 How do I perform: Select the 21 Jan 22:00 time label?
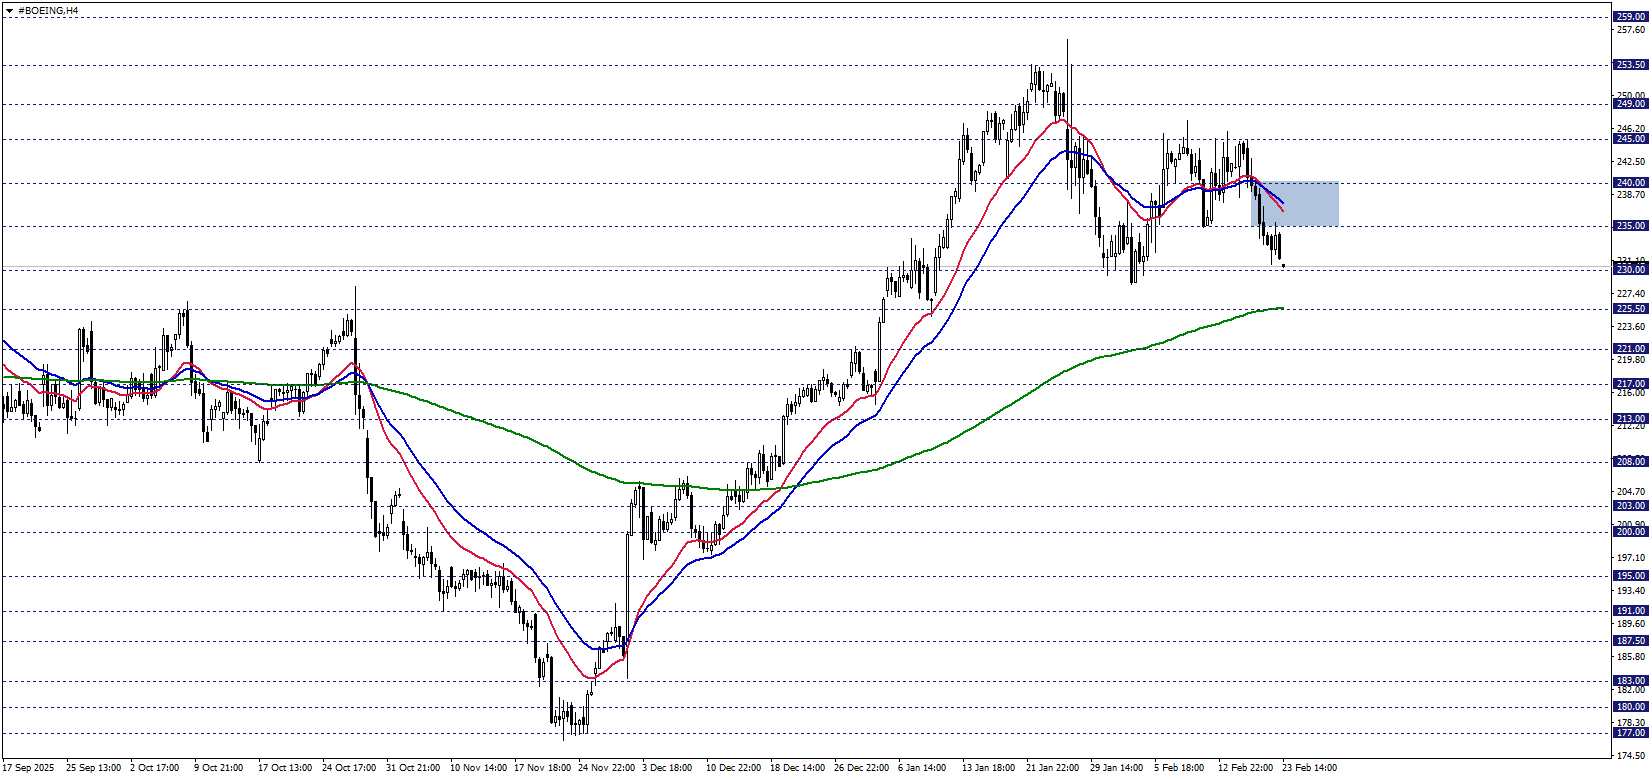click(1052, 768)
